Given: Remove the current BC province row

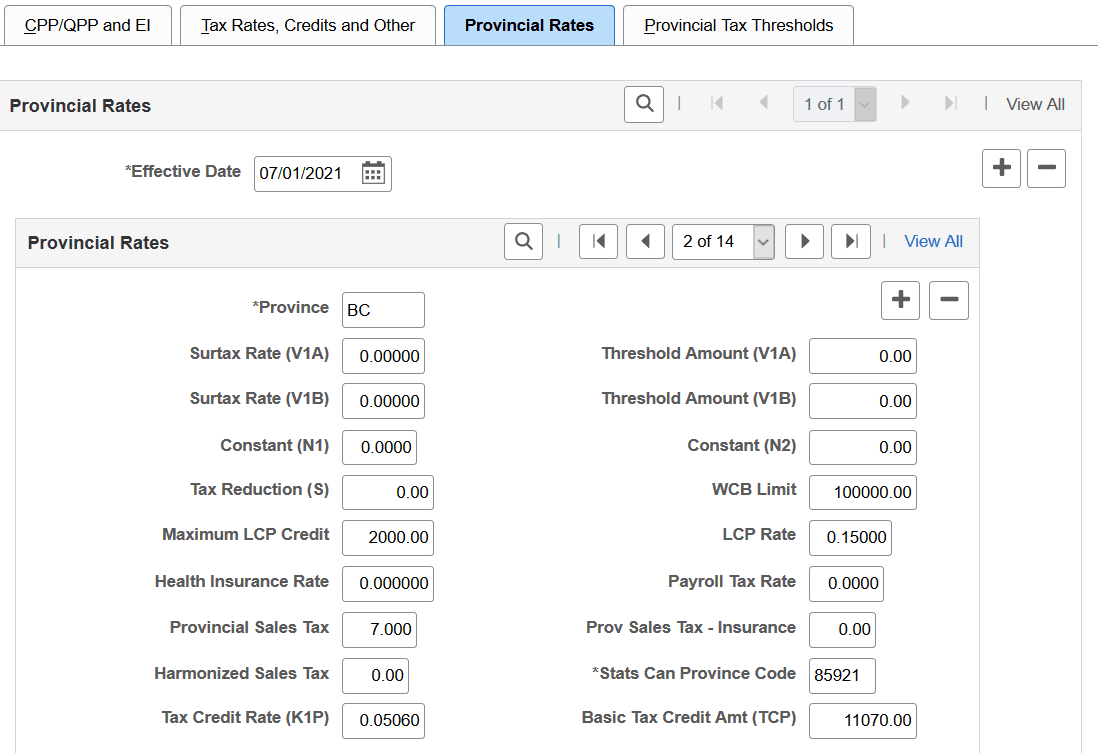Looking at the screenshot, I should (x=948, y=300).
